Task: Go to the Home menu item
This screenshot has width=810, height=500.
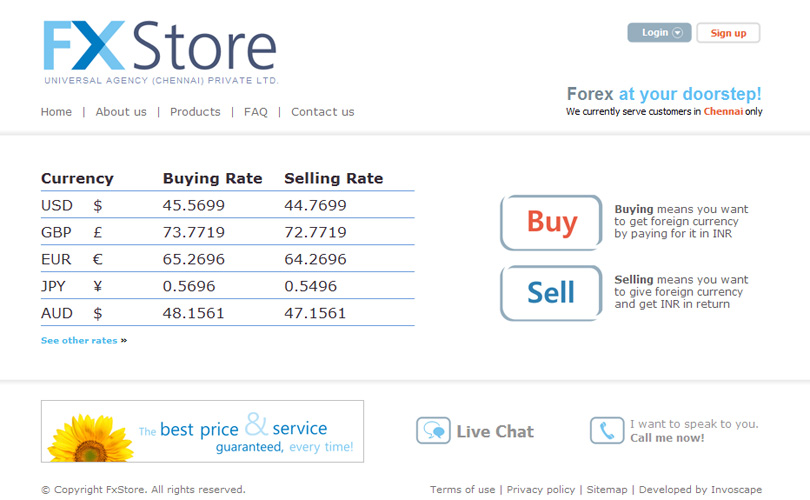Action: [56, 112]
